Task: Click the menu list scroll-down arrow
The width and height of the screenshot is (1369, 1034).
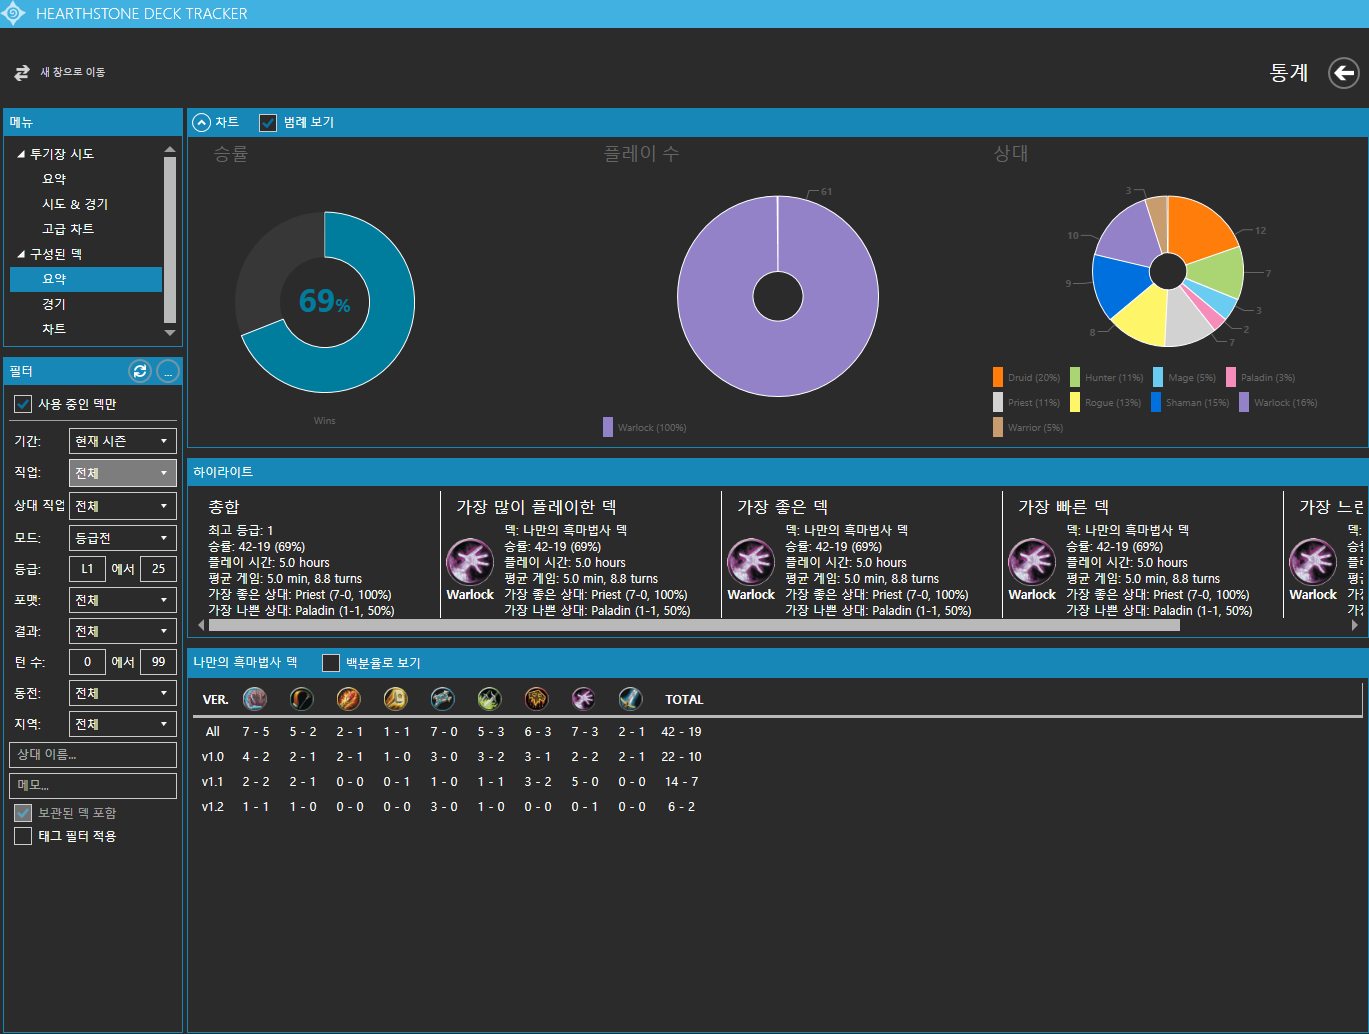Action: [x=170, y=333]
